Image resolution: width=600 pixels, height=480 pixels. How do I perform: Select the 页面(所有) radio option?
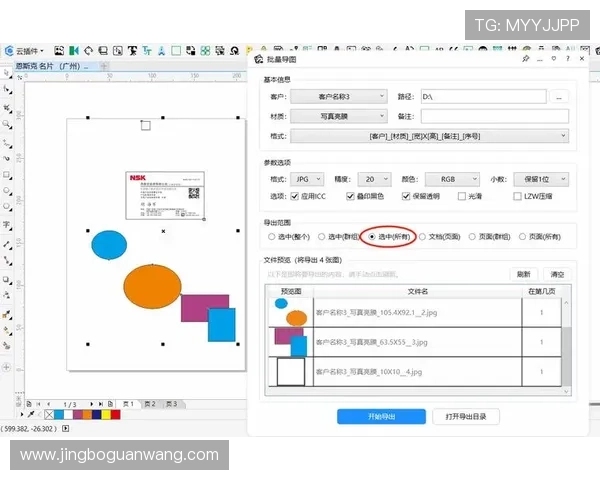[x=522, y=237]
